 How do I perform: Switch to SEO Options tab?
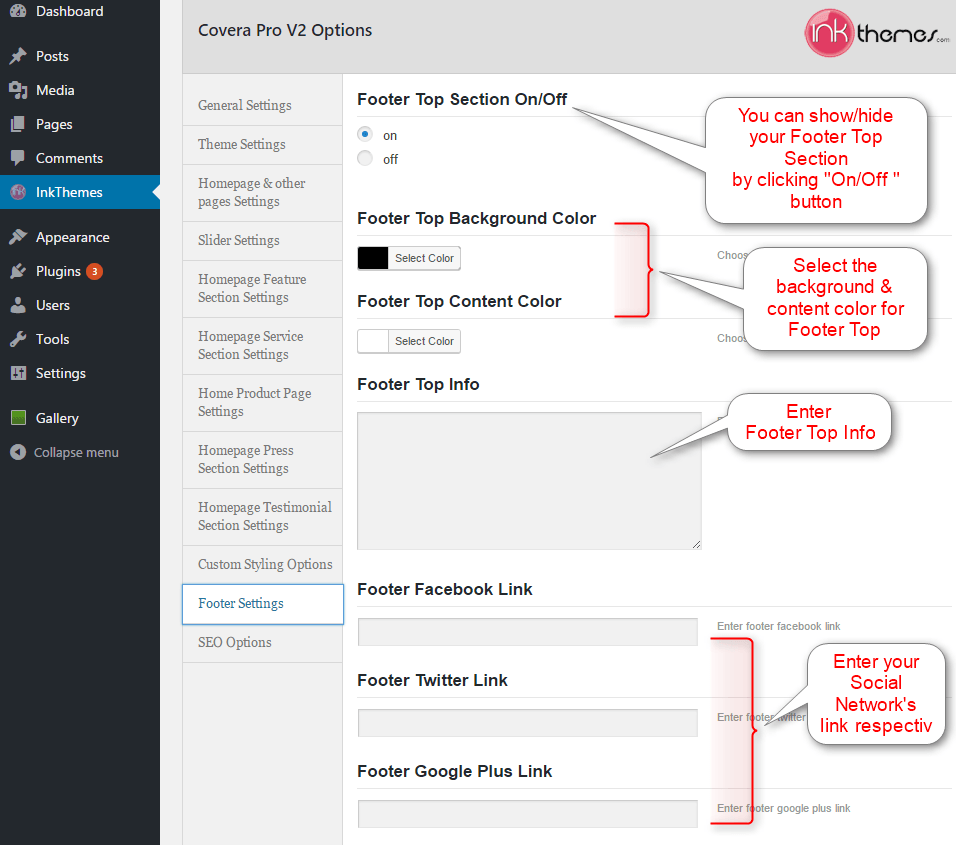(263, 643)
